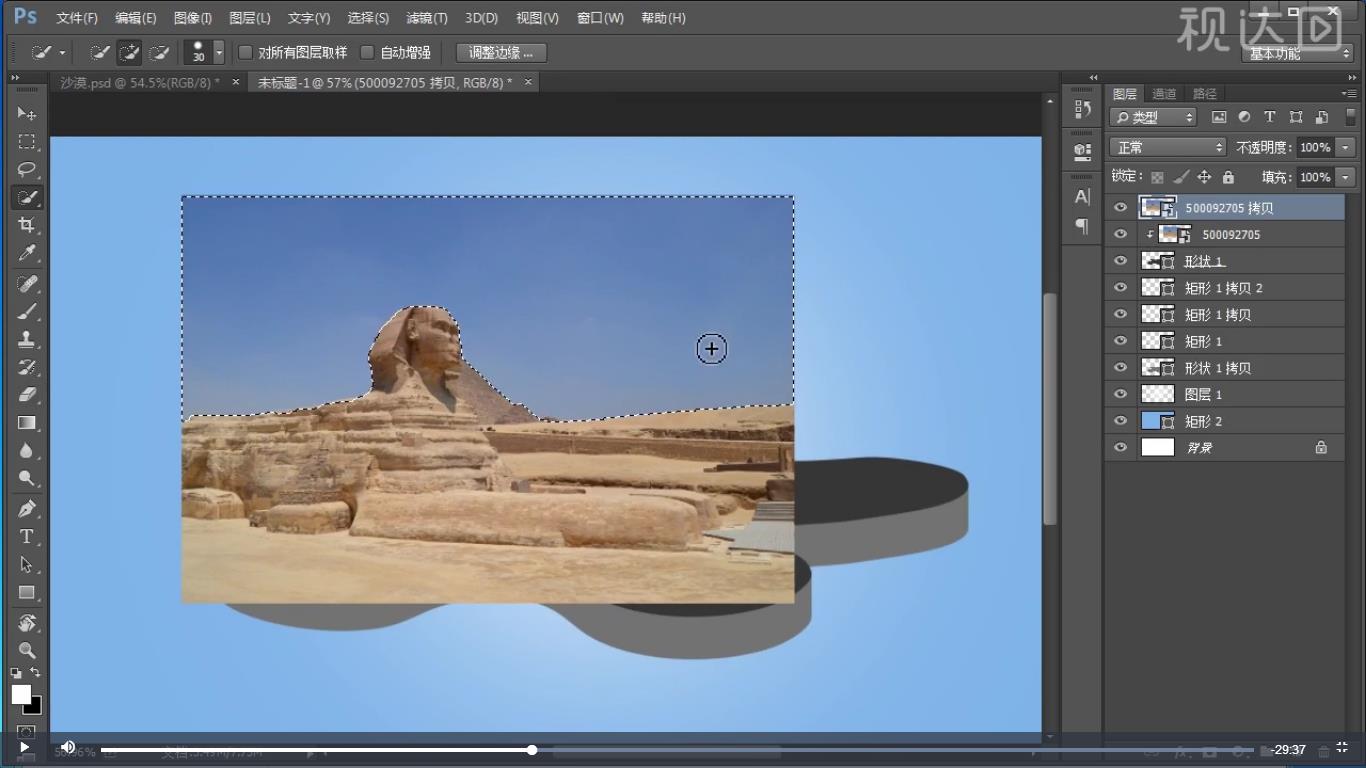Screen dimensions: 1366x768
Task: Open the 基本功能 workspace dropdown
Action: tap(1298, 54)
